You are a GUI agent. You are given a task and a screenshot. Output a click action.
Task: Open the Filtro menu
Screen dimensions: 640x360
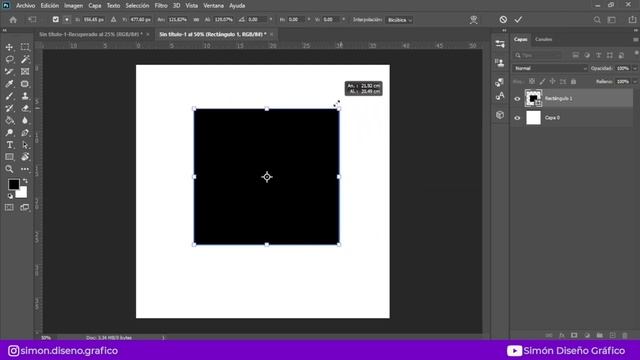pyautogui.click(x=161, y=6)
